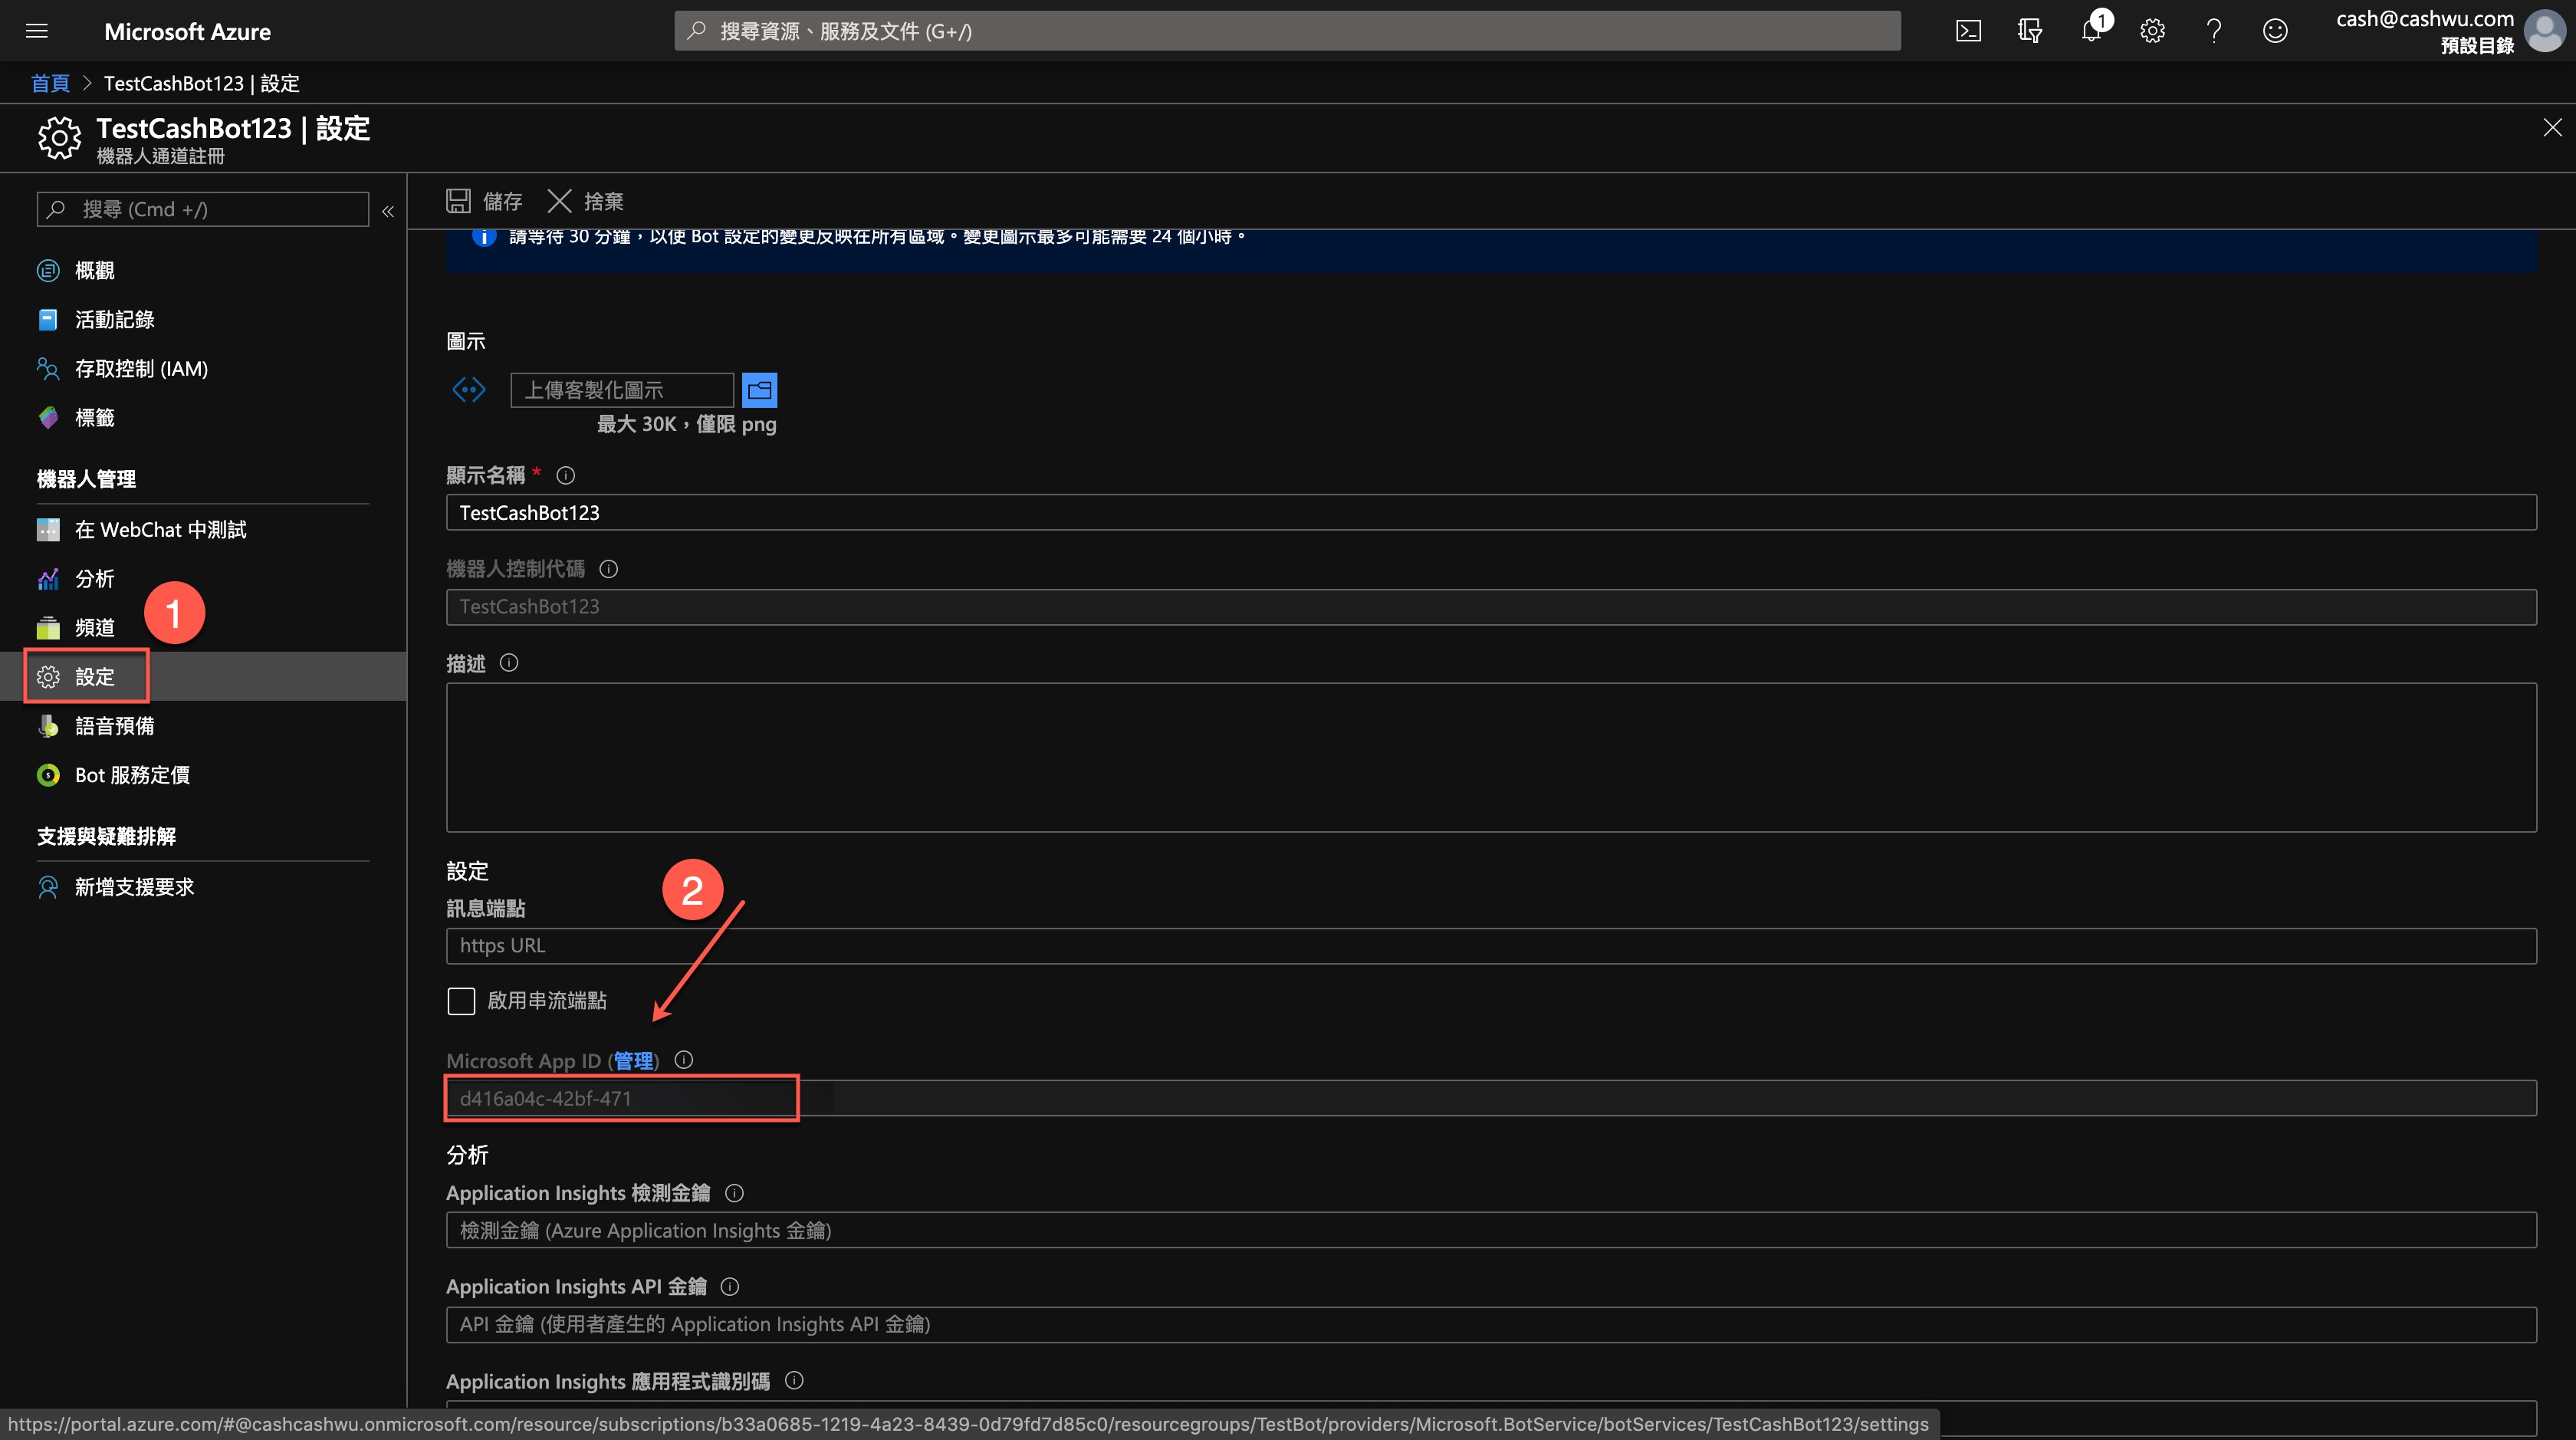Image resolution: width=2576 pixels, height=1440 pixels.
Task: Open the notifications bell
Action: (x=2091, y=31)
